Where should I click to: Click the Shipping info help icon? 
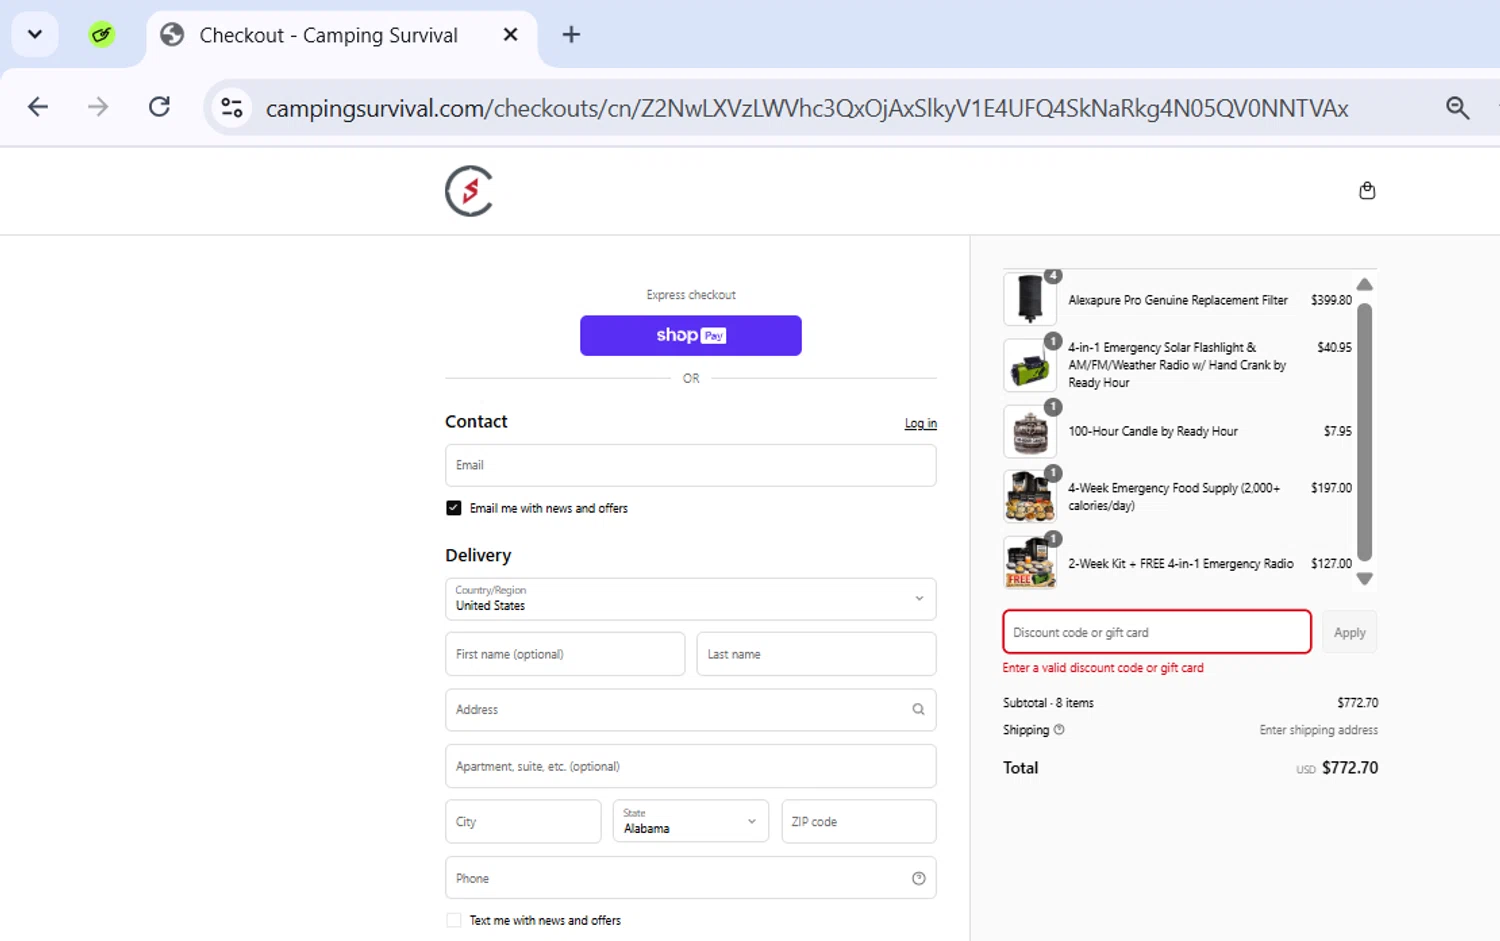point(1059,730)
